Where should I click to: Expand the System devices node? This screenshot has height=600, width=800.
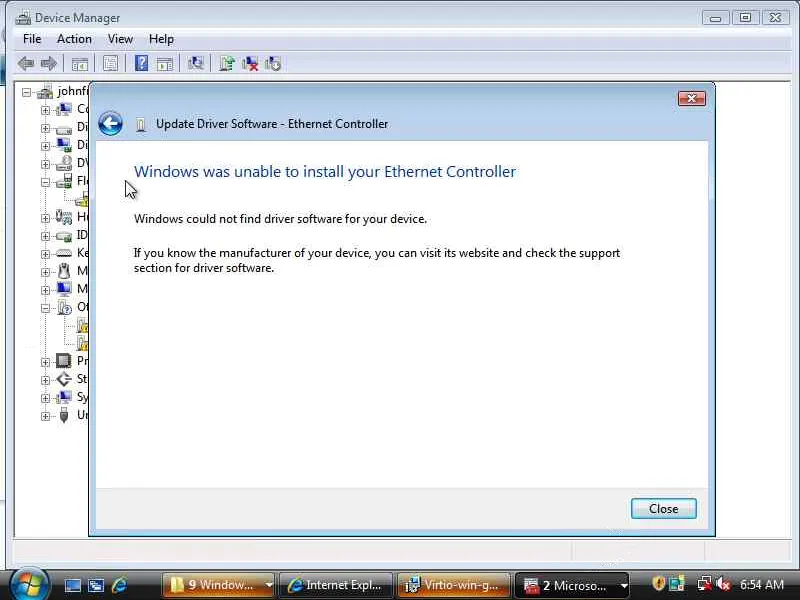(45, 398)
